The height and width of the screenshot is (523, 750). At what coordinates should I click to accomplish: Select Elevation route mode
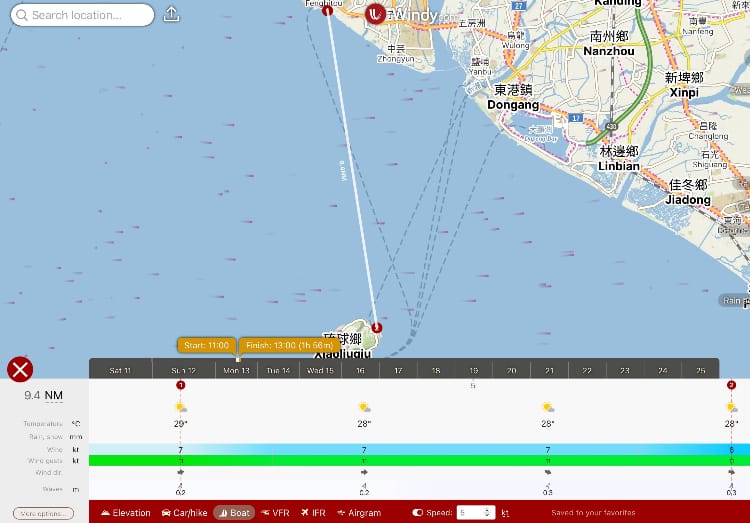[125, 512]
